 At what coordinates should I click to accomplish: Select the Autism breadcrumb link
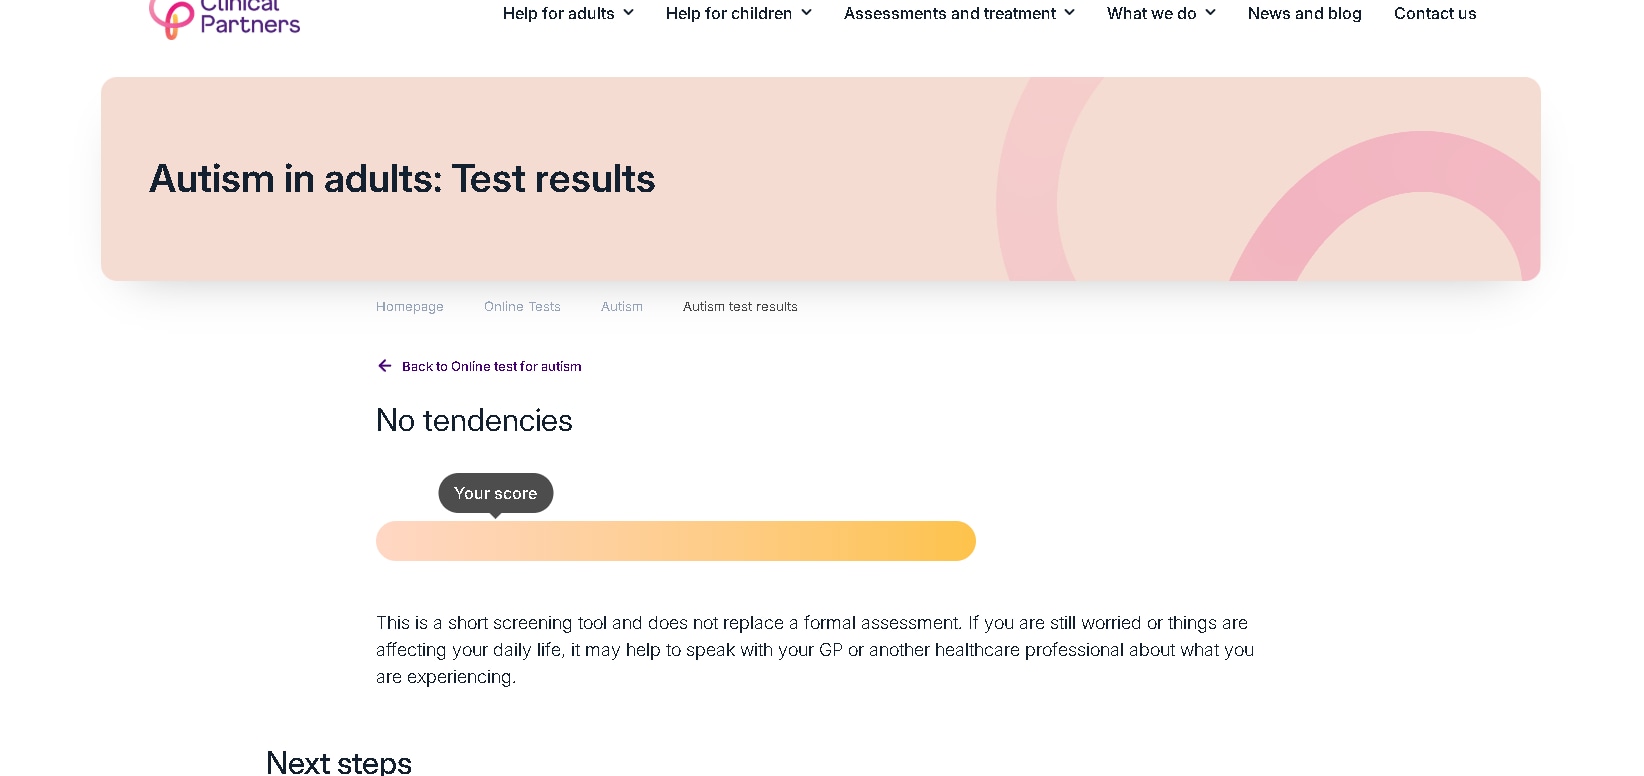tap(622, 307)
